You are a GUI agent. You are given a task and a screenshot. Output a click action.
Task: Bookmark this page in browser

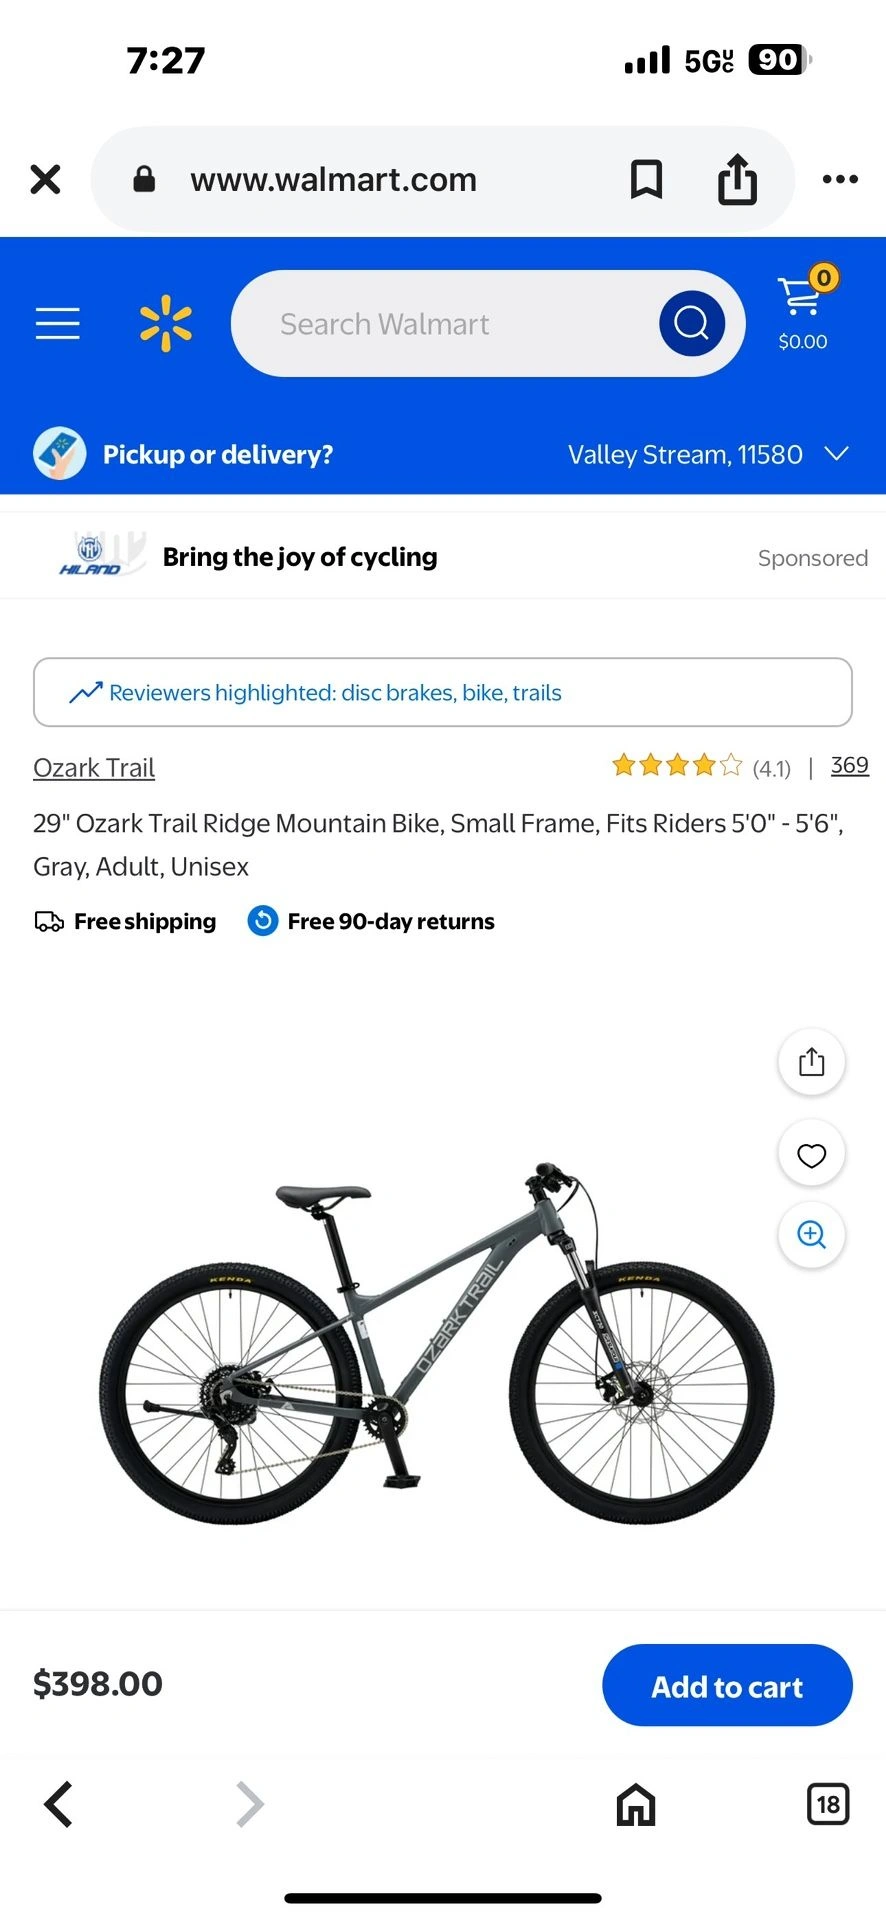click(x=646, y=180)
